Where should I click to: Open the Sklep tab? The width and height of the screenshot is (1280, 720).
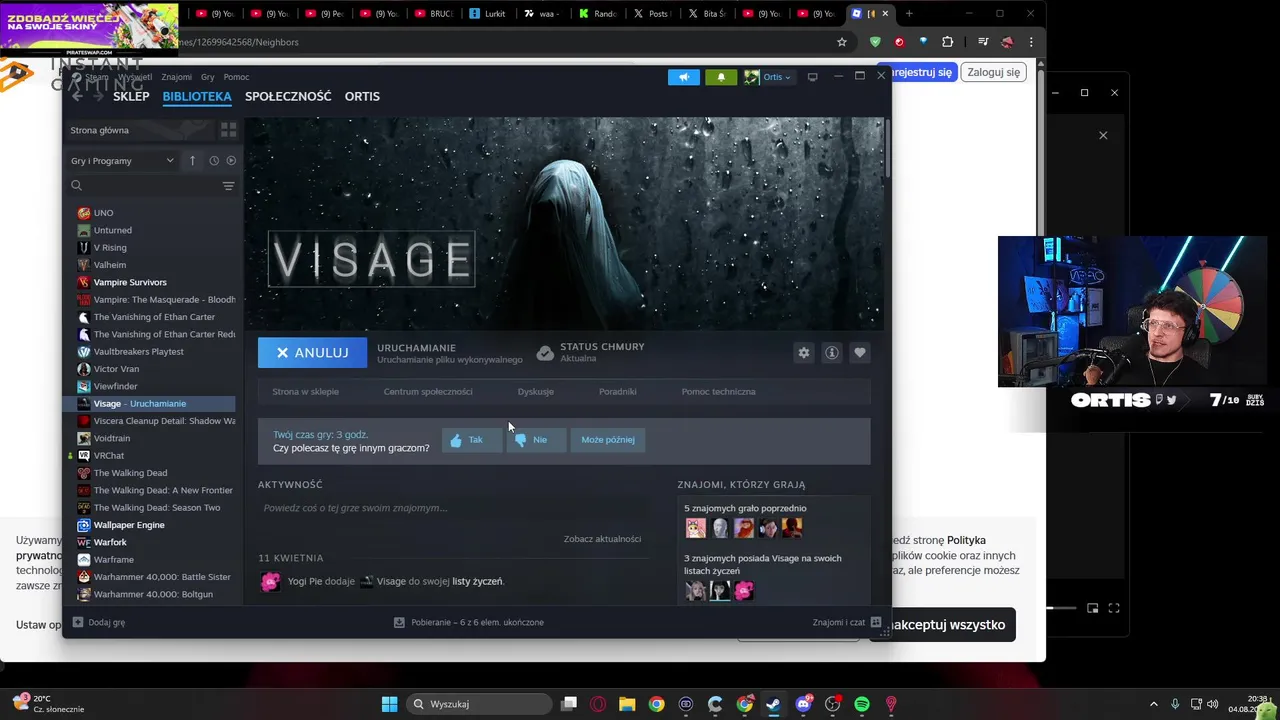131,96
